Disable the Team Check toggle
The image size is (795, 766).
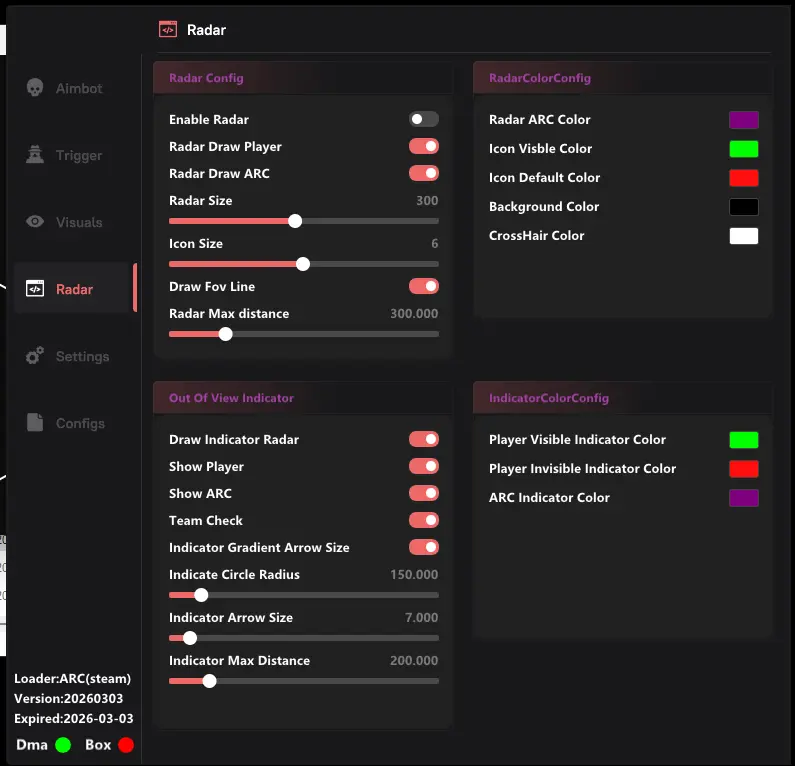[x=424, y=520]
